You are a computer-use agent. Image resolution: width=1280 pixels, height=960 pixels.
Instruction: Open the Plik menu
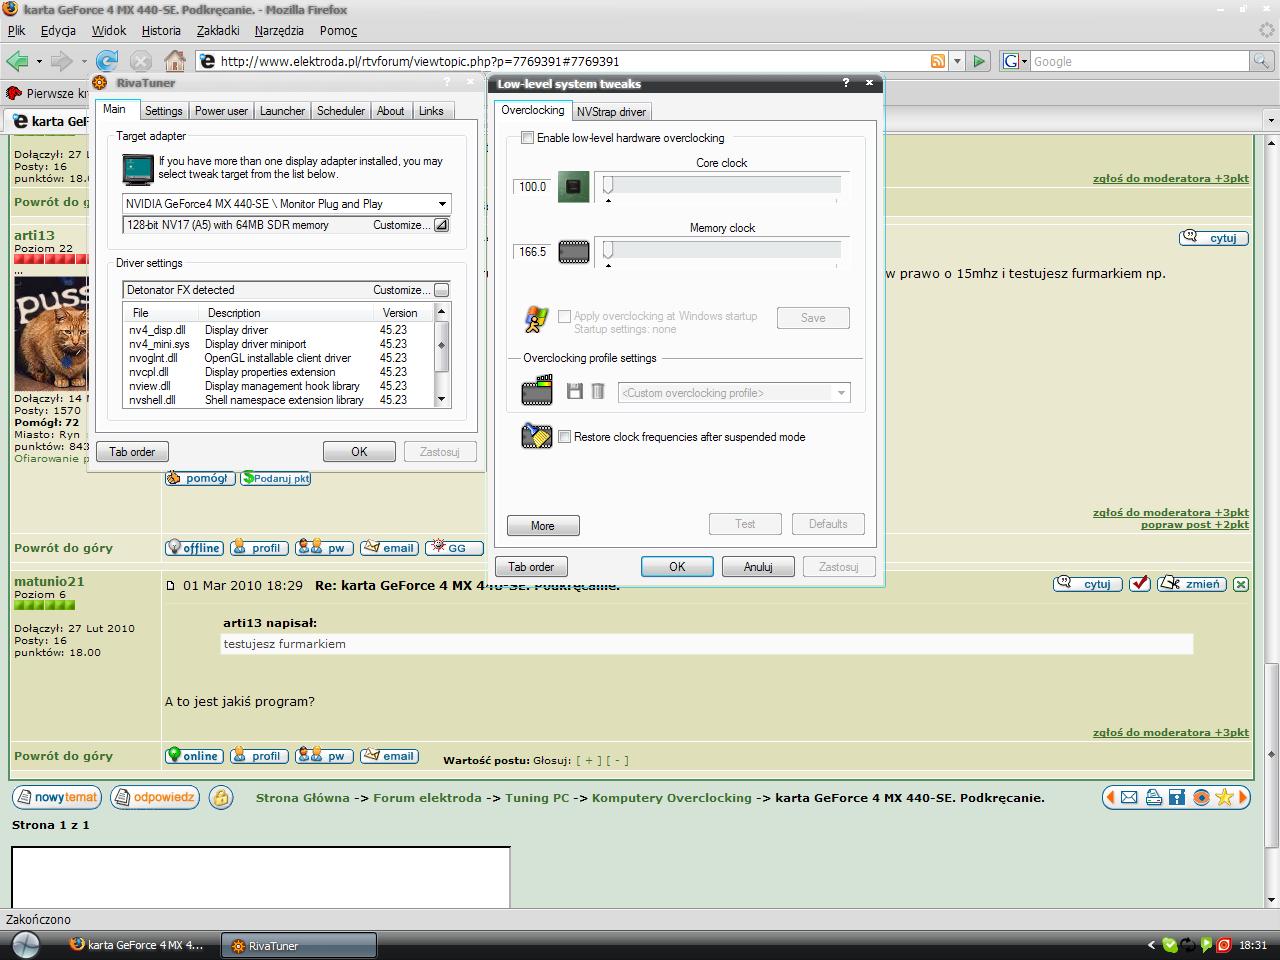pos(17,31)
